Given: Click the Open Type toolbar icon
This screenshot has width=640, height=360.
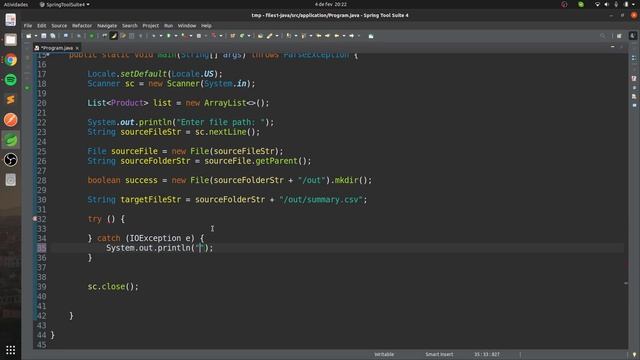Looking at the screenshot, I should click(260, 36).
